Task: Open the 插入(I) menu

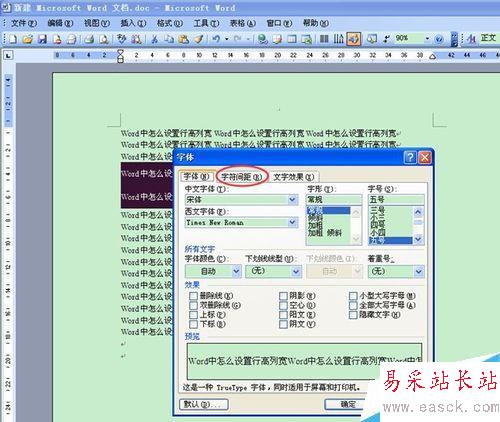Action: point(133,23)
